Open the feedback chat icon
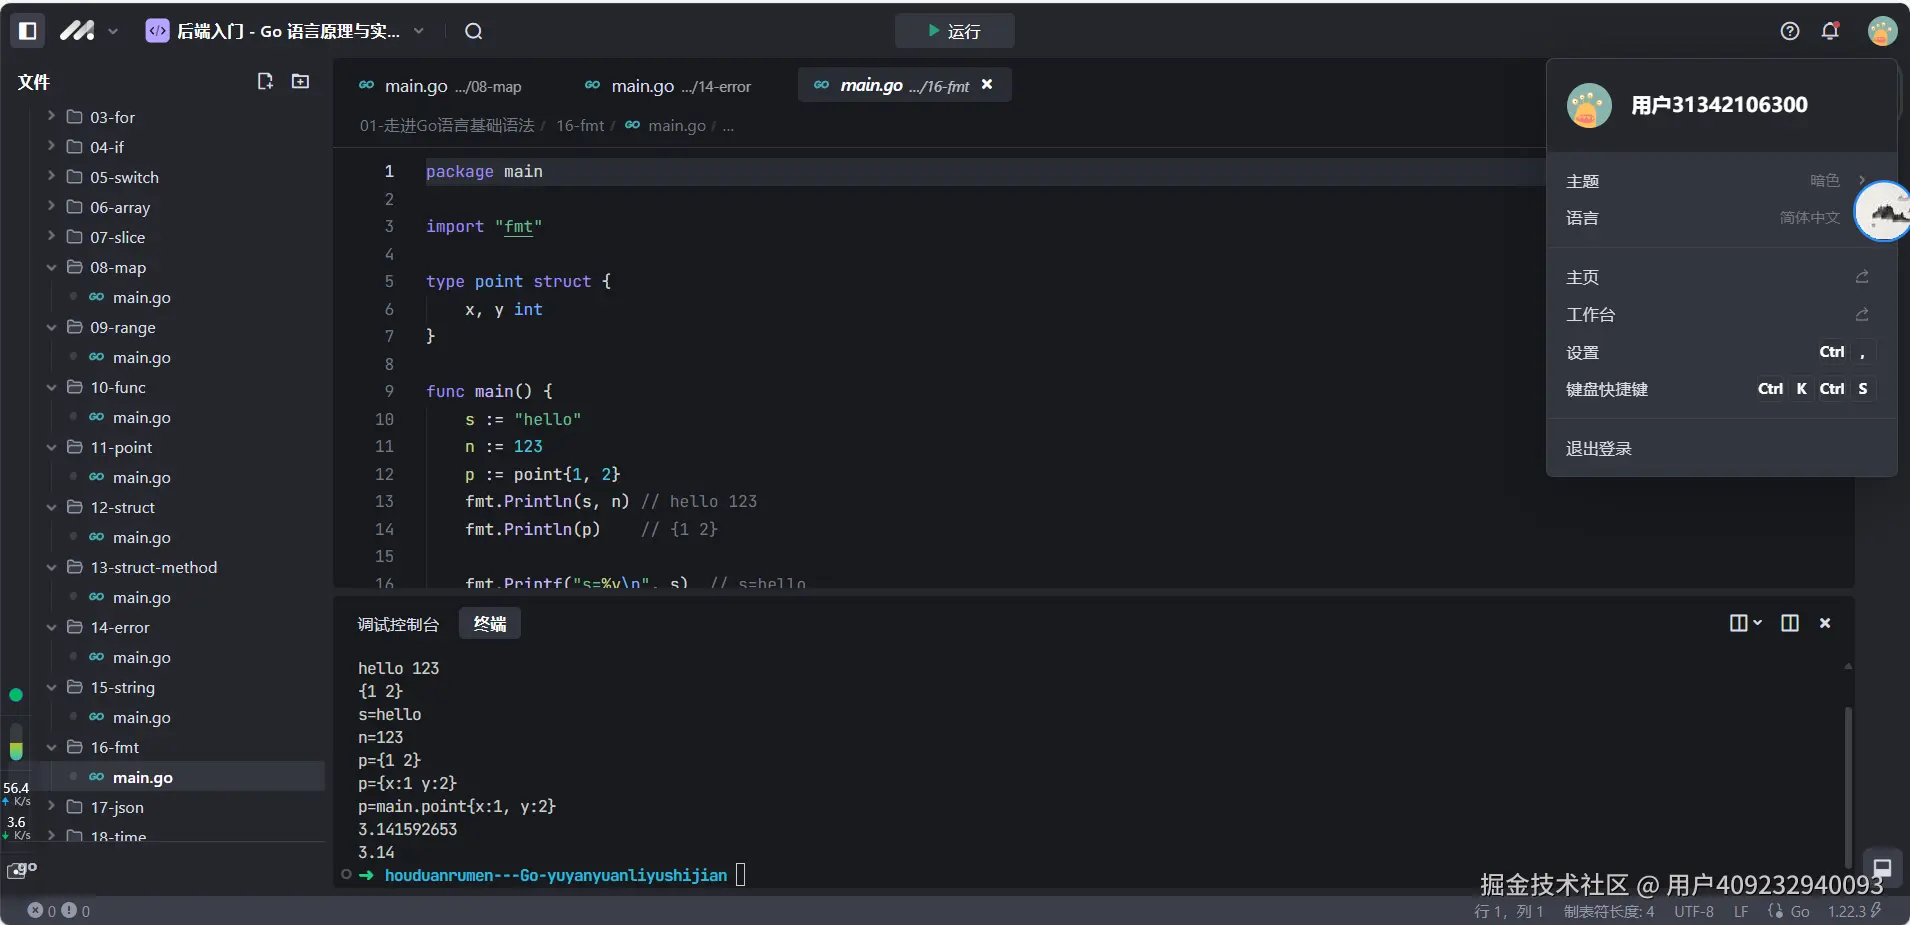The image size is (1910, 925). point(1881,867)
